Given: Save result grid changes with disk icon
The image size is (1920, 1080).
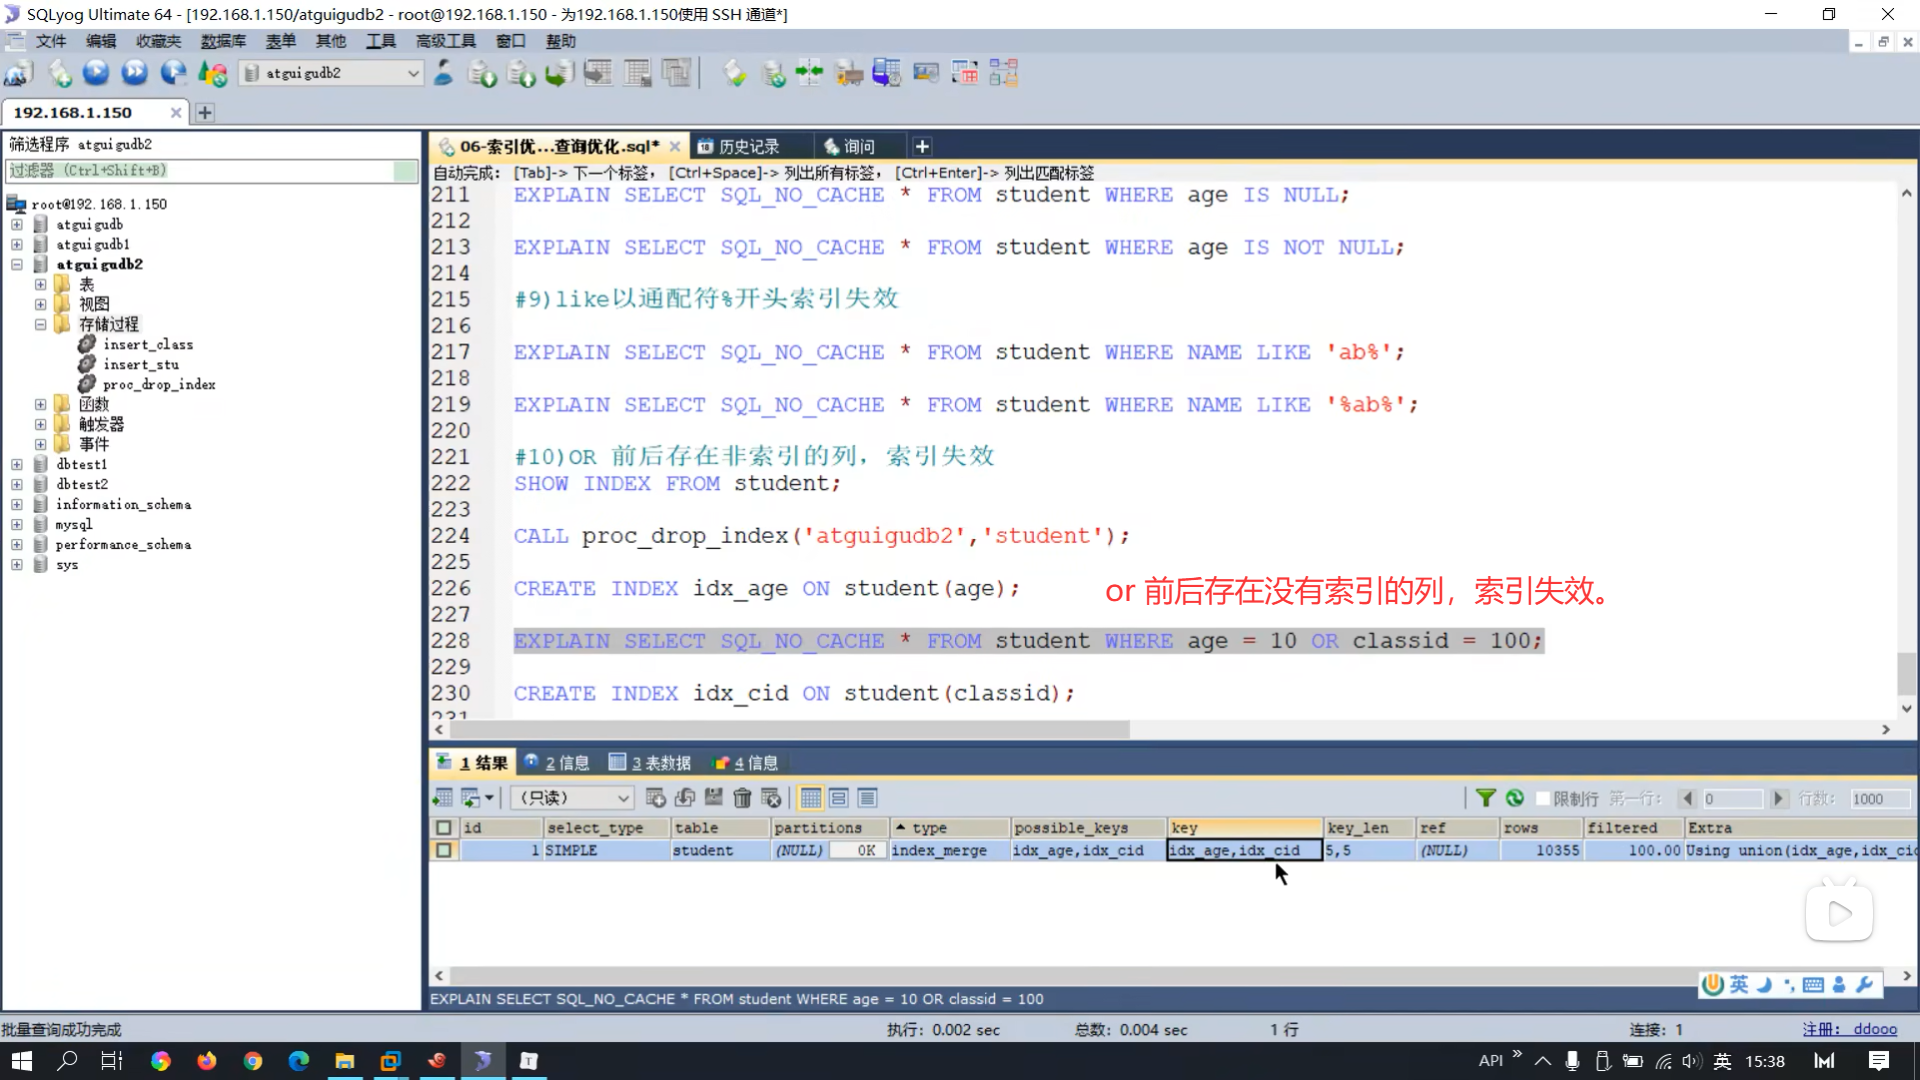Looking at the screenshot, I should click(x=714, y=798).
